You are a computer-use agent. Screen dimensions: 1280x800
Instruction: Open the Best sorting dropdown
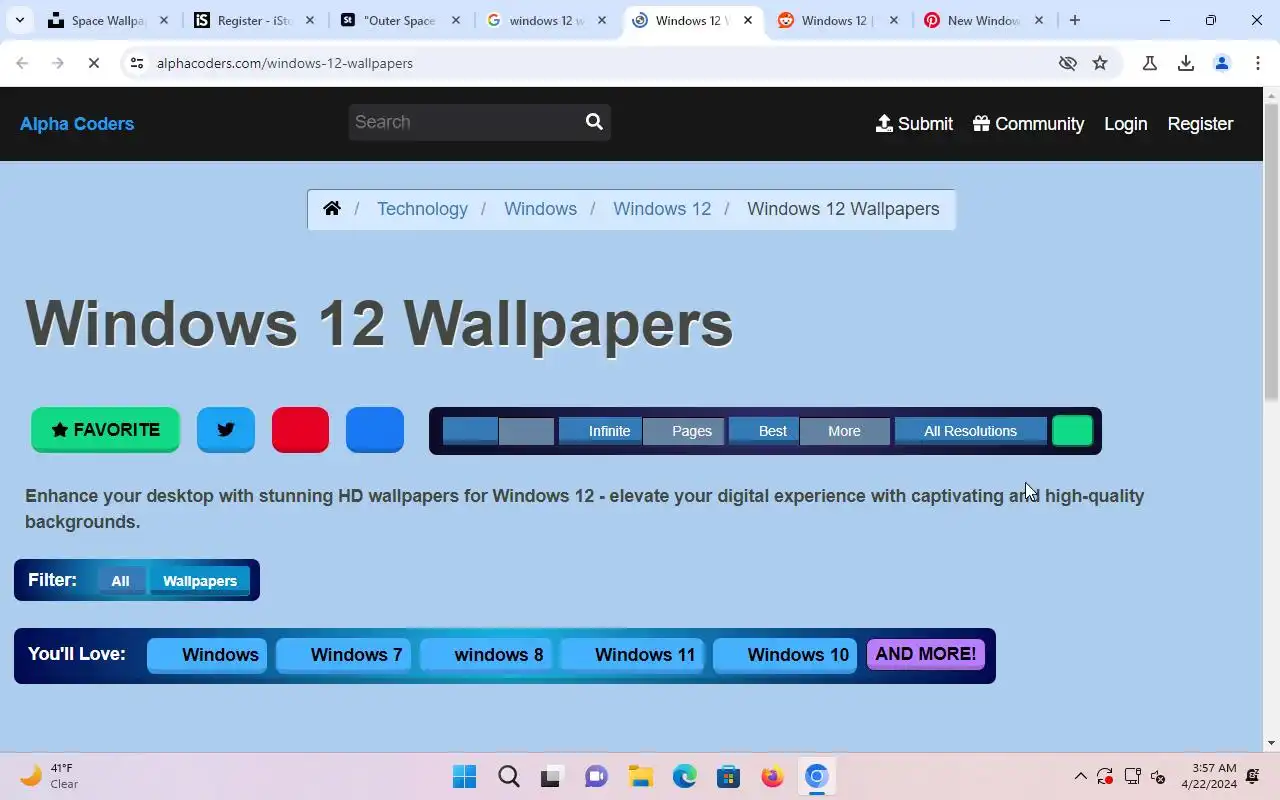tap(764, 431)
